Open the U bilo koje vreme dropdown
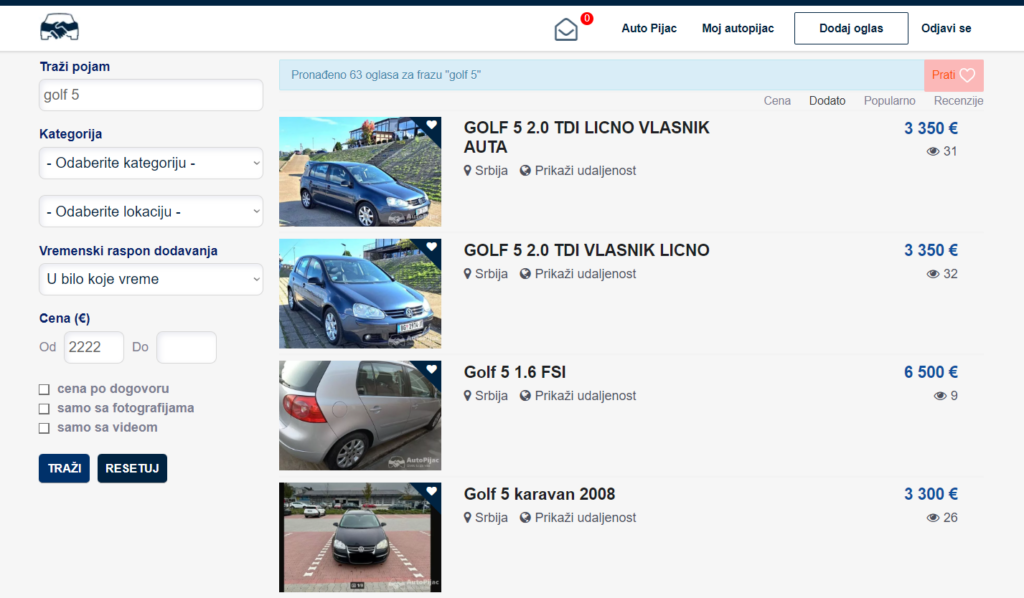This screenshot has height=598, width=1024. 151,279
